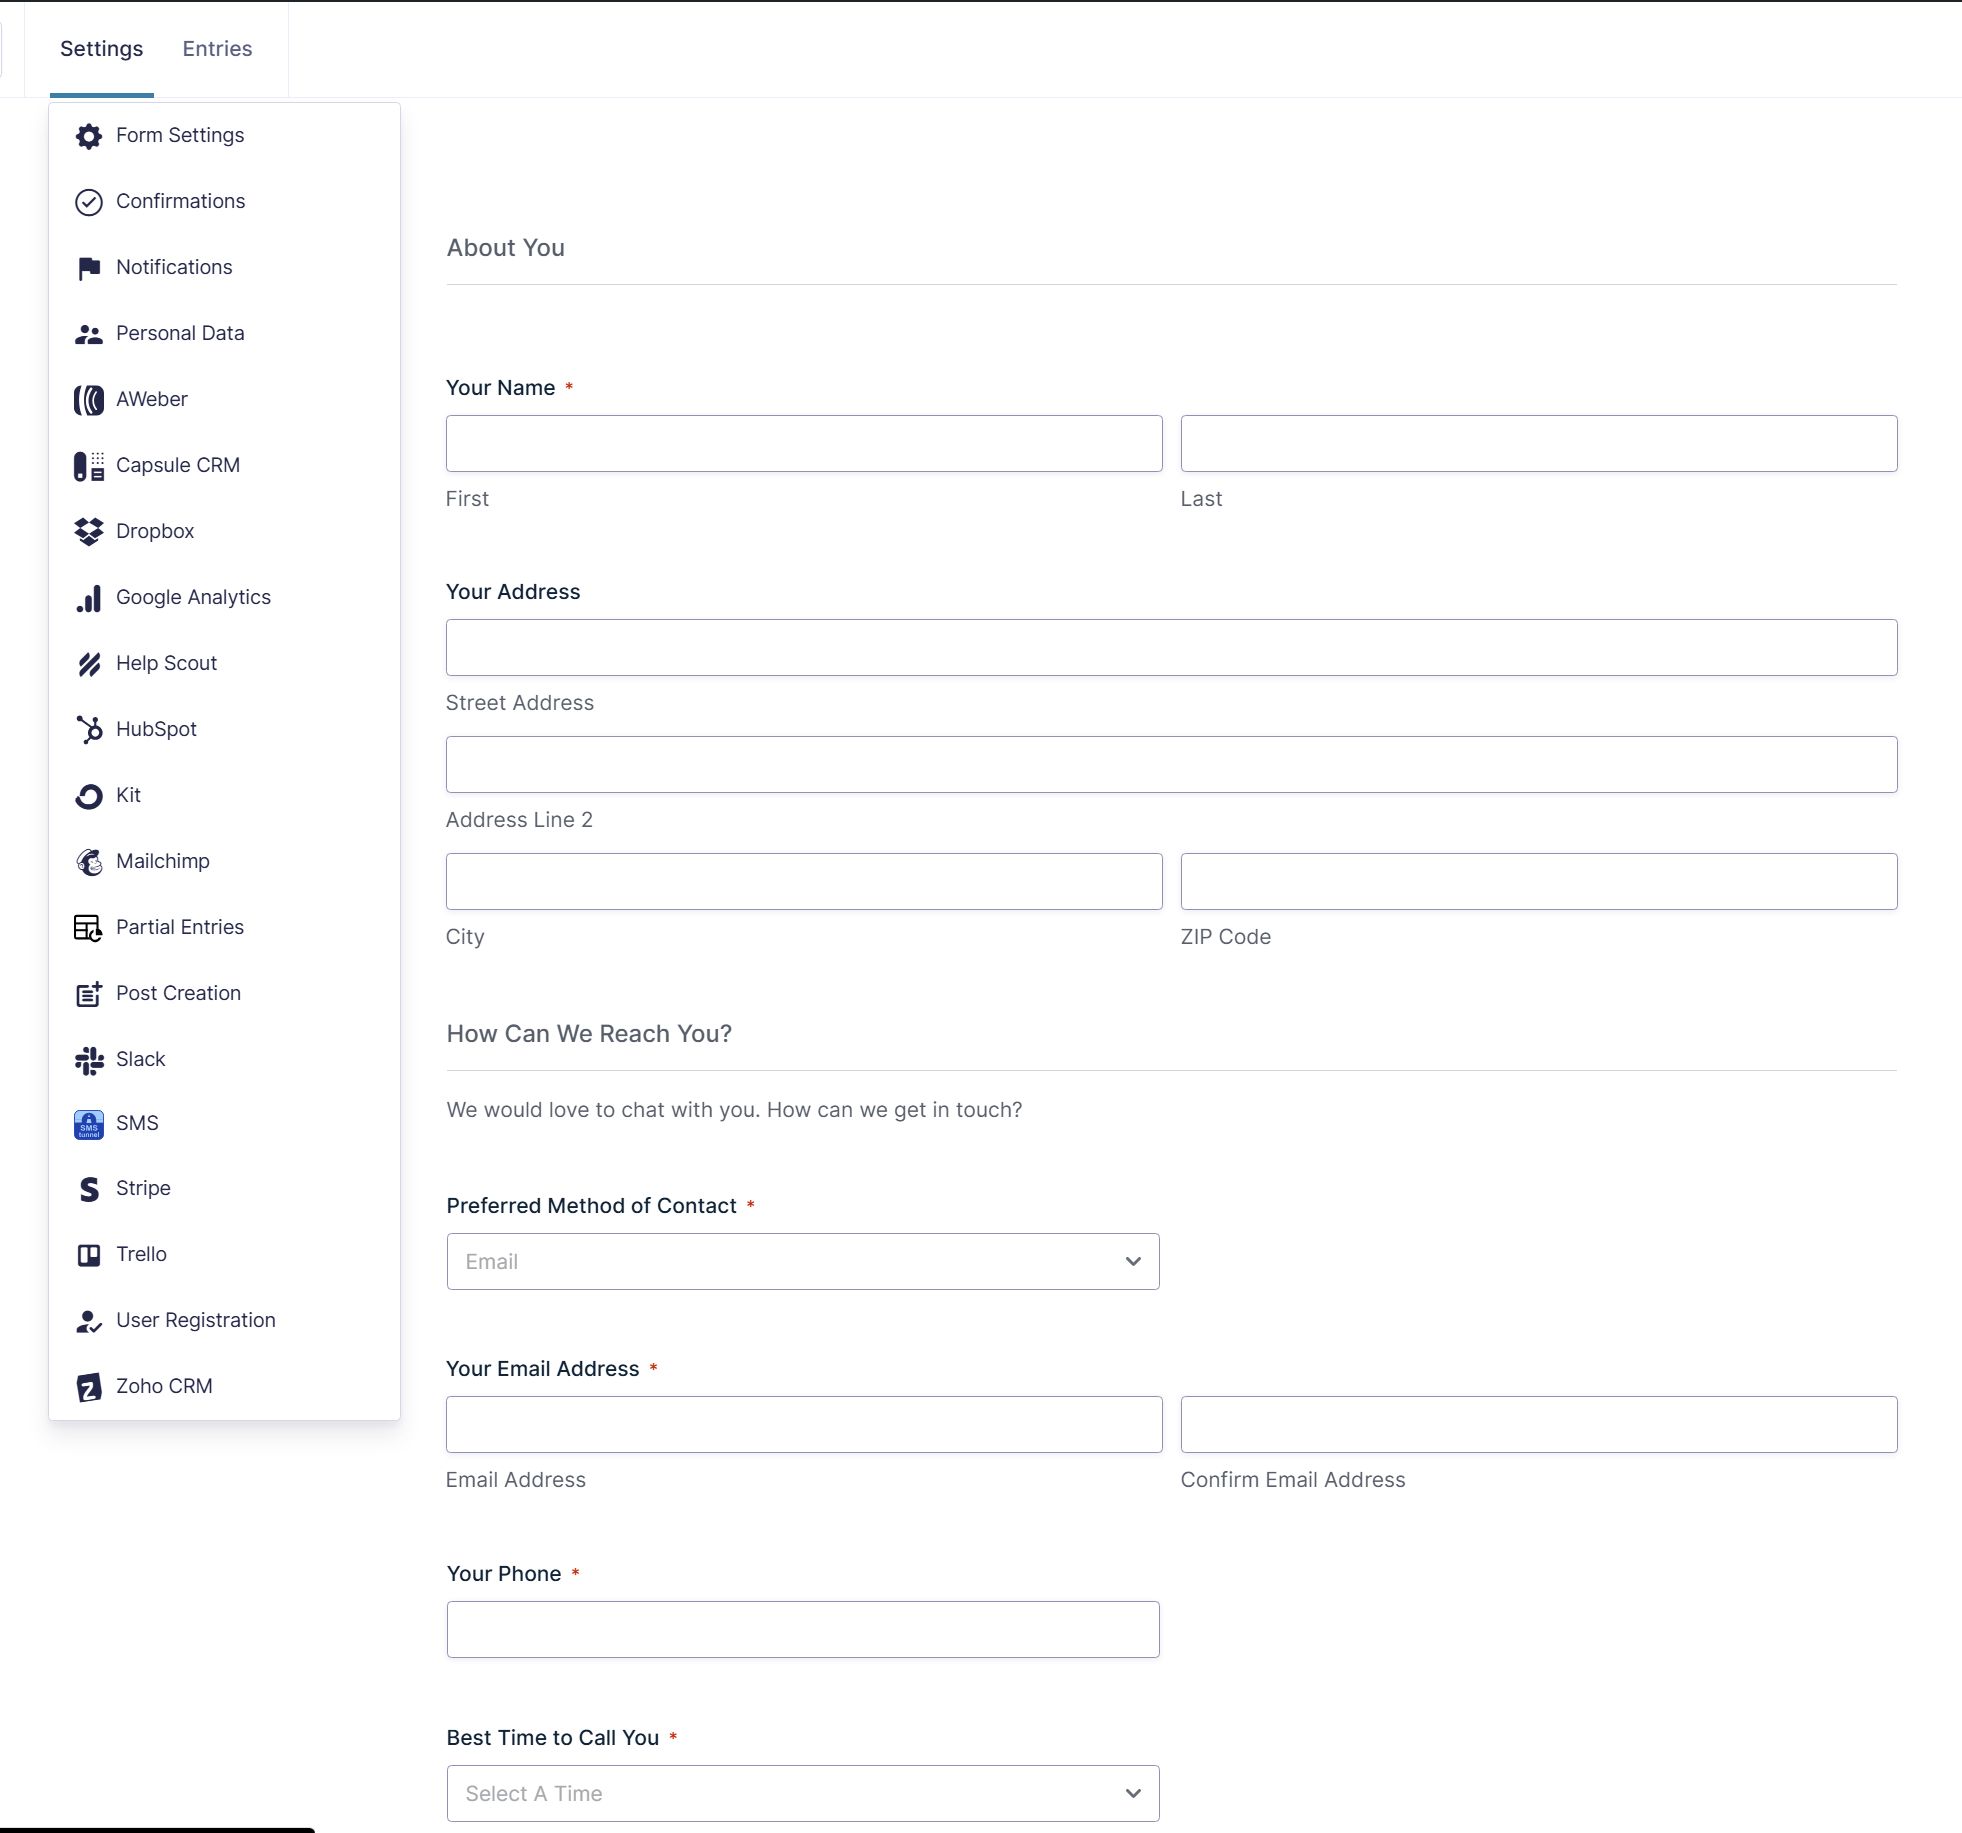
Task: Select the Zoho CRM integration
Action: point(164,1386)
